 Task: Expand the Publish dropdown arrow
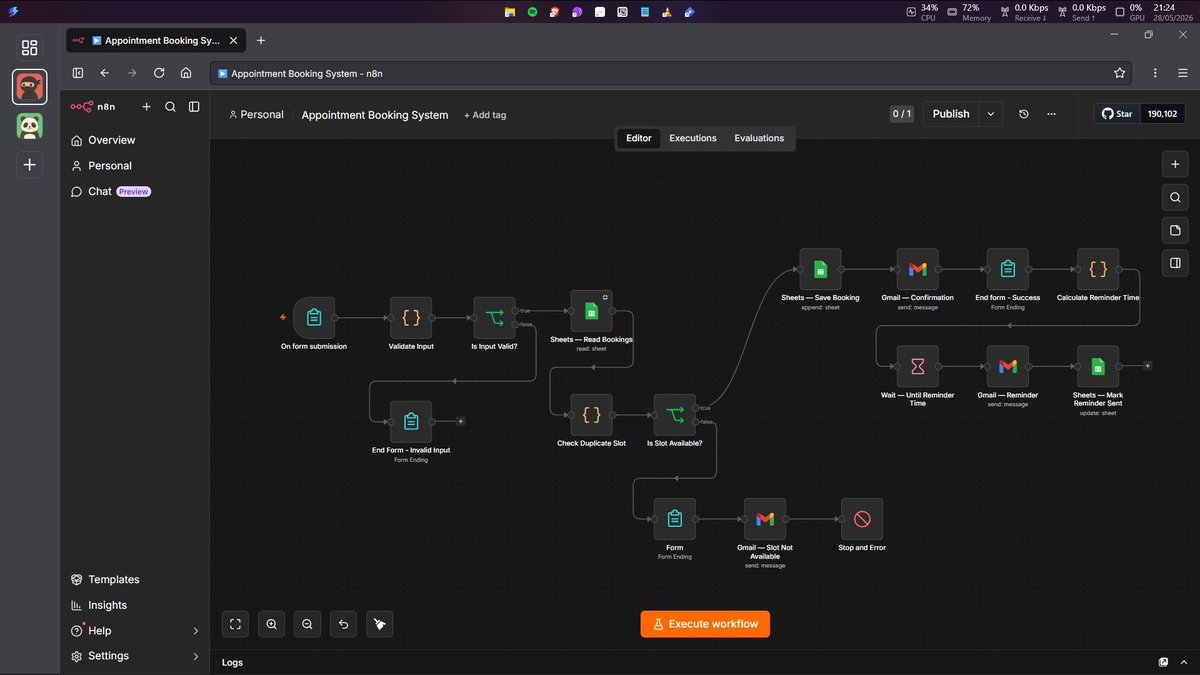(990, 114)
